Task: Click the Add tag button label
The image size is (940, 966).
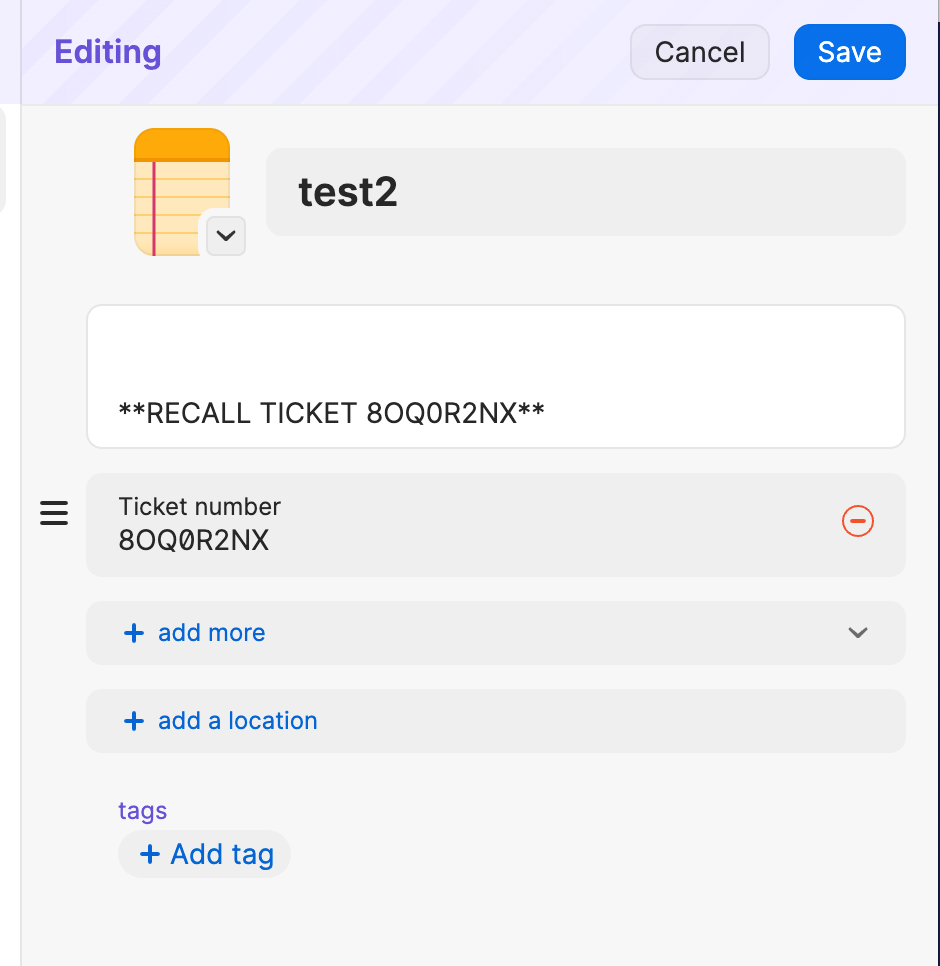Action: pos(222,854)
